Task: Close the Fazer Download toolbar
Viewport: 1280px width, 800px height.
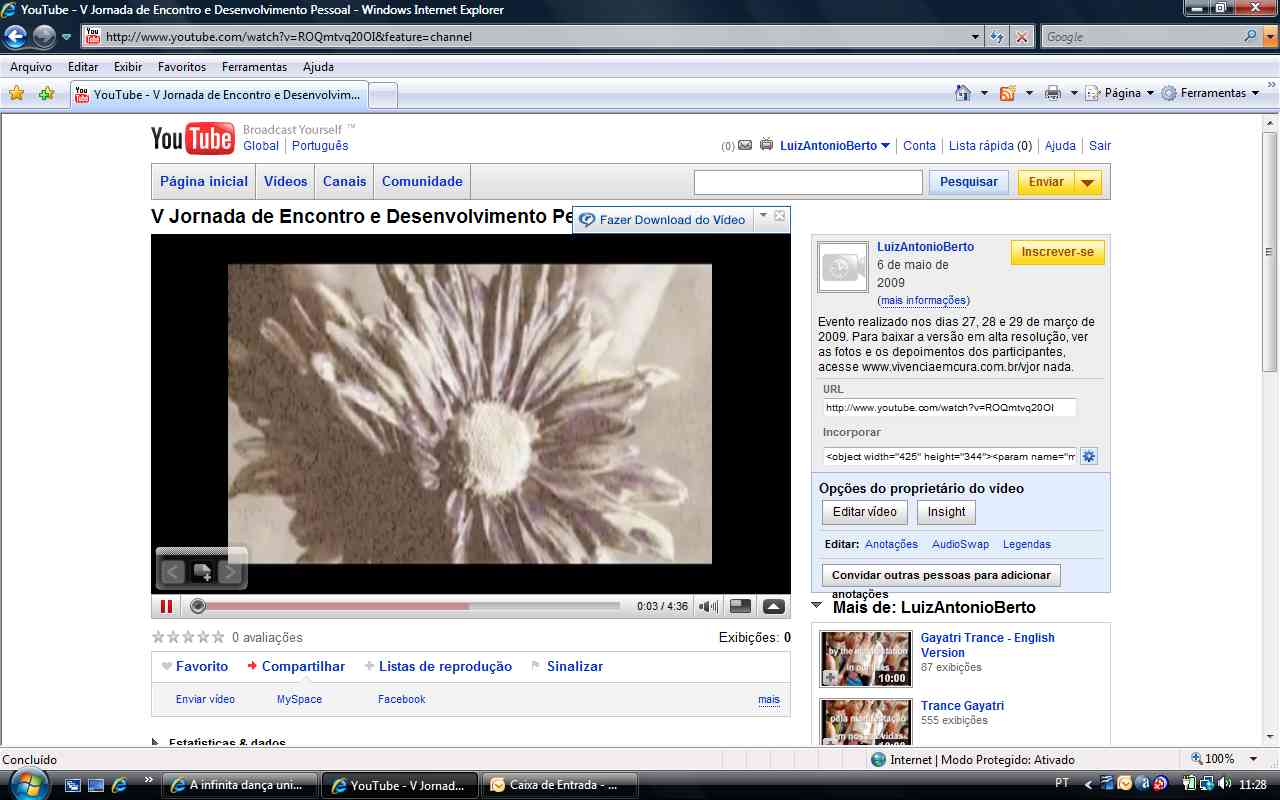Action: pos(780,215)
